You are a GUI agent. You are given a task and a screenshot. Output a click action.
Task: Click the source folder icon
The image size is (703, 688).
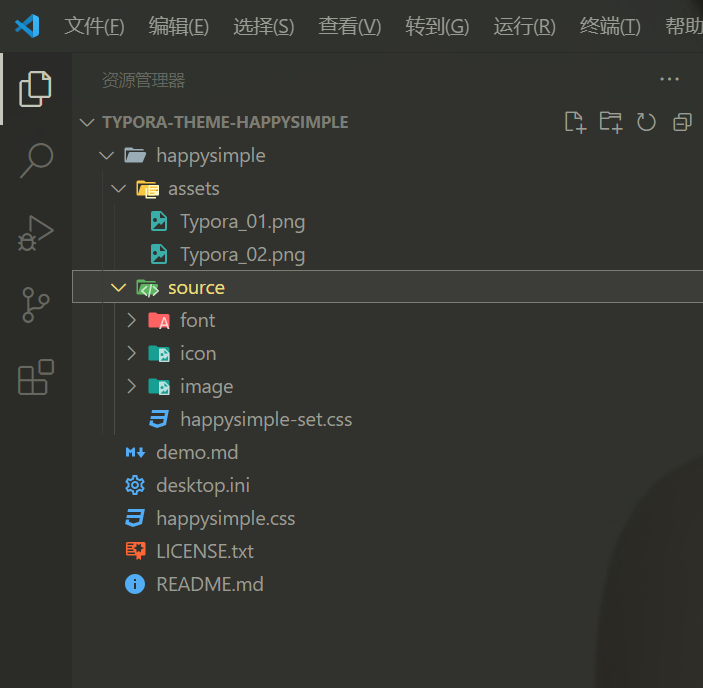click(148, 288)
